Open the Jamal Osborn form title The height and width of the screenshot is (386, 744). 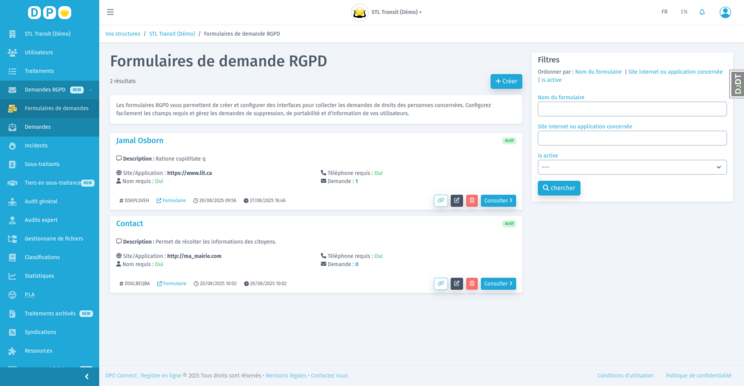point(140,140)
